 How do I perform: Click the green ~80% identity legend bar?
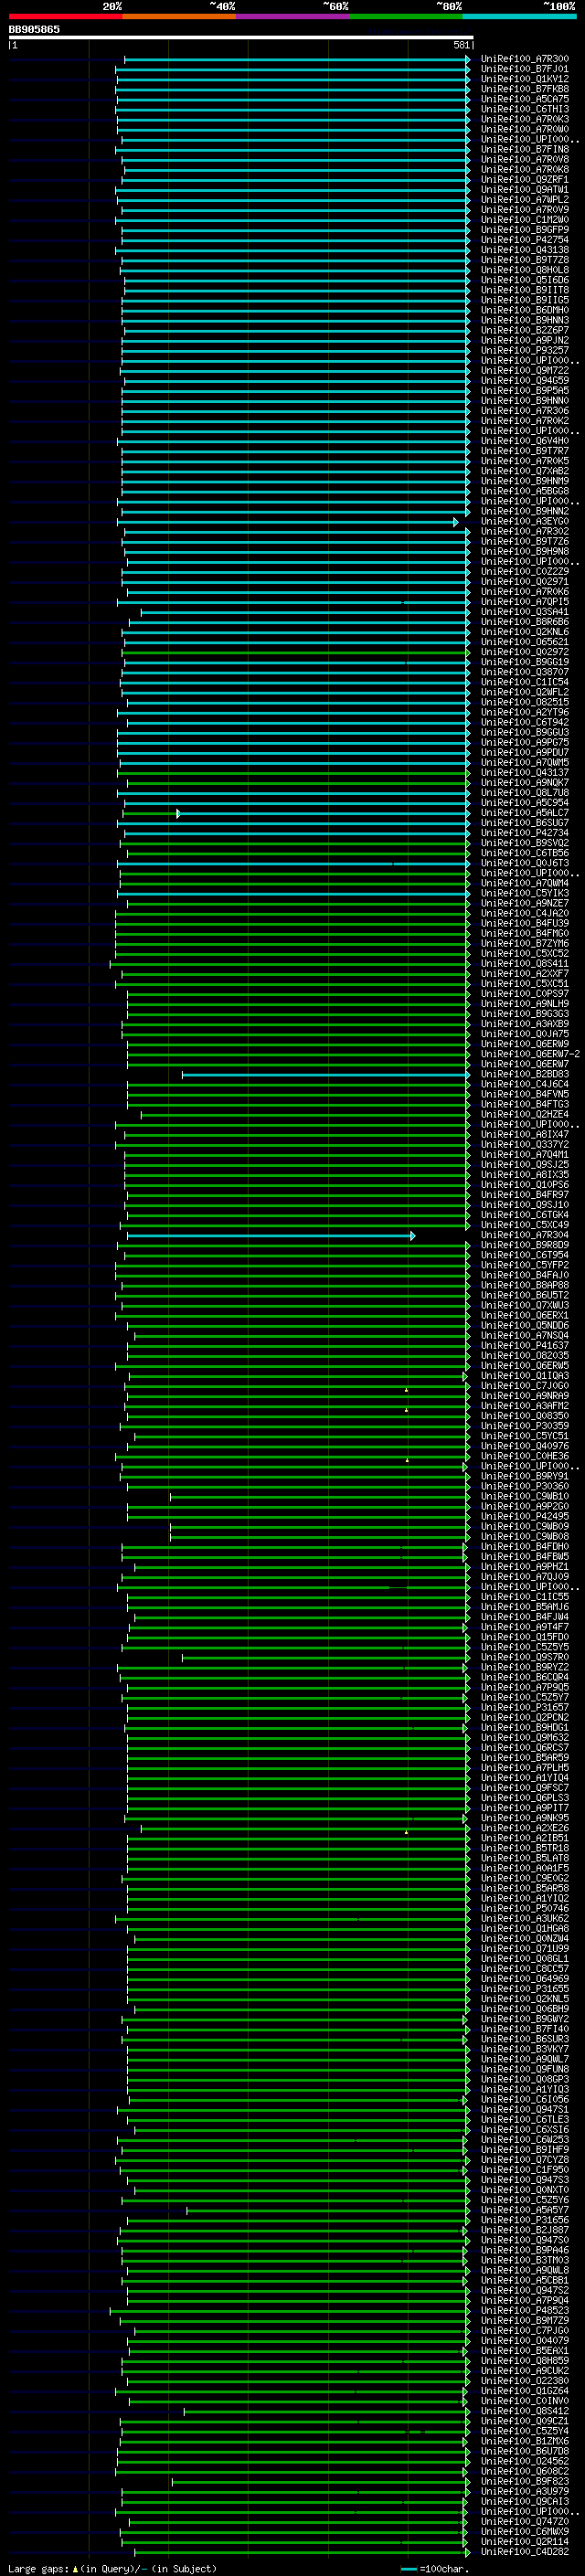(405, 16)
